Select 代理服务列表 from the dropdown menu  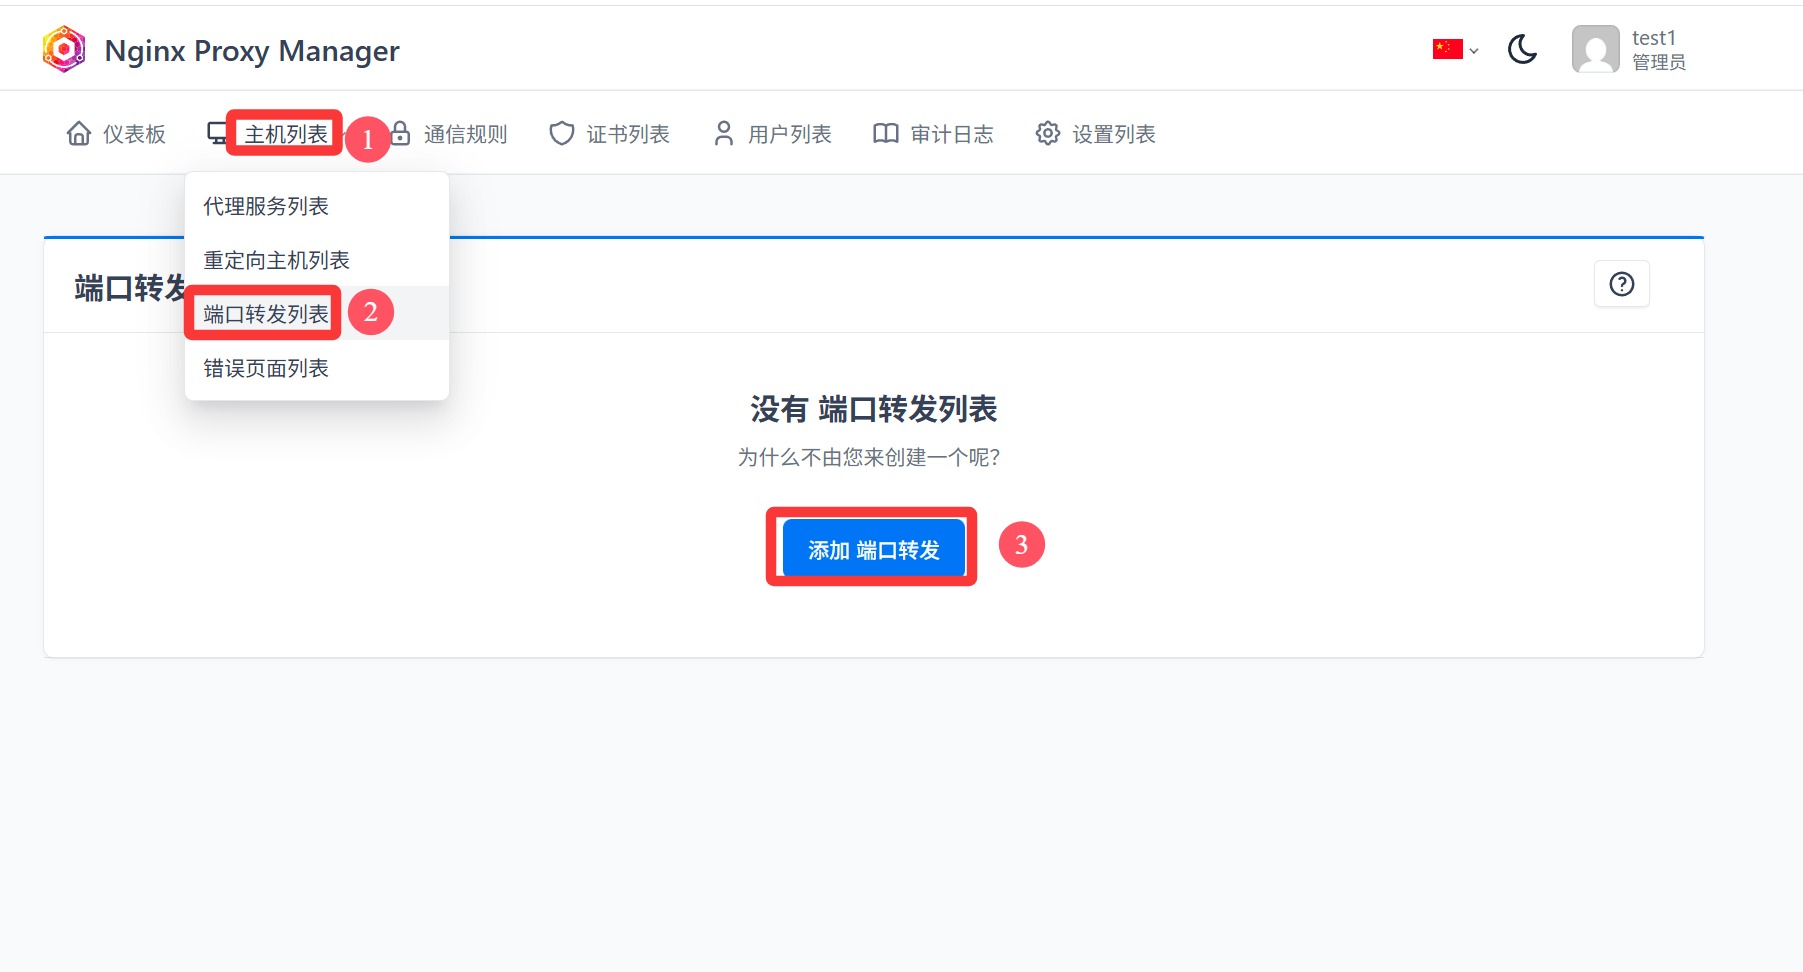tap(266, 206)
